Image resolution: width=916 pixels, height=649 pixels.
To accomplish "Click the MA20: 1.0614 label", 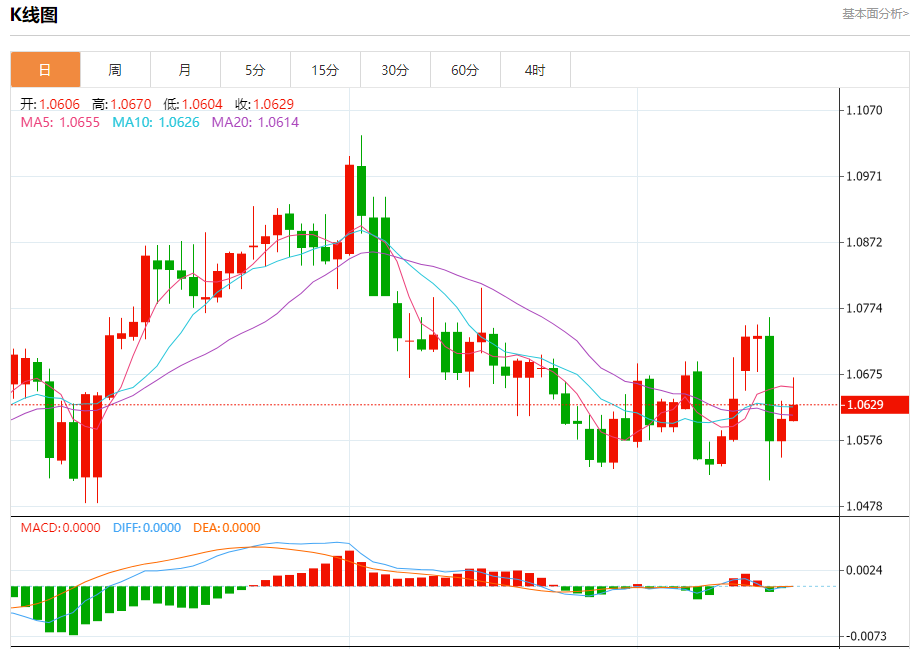I will [255, 122].
